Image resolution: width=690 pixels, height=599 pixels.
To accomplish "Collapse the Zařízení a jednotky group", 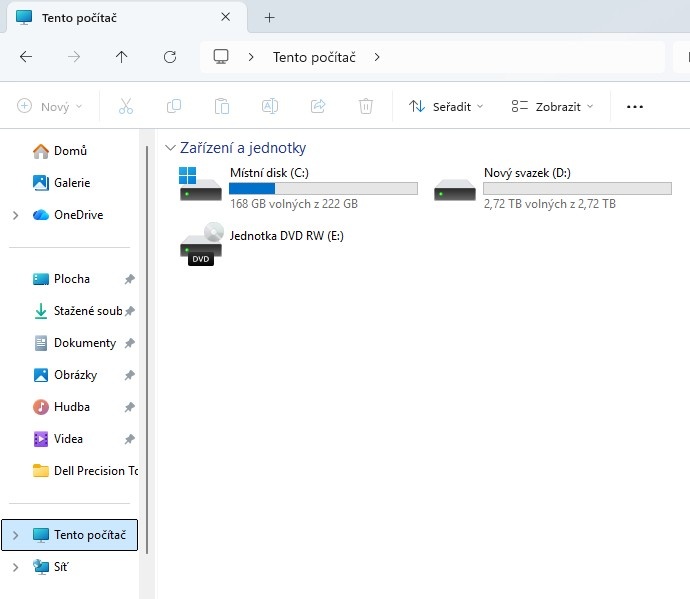I will click(x=170, y=148).
